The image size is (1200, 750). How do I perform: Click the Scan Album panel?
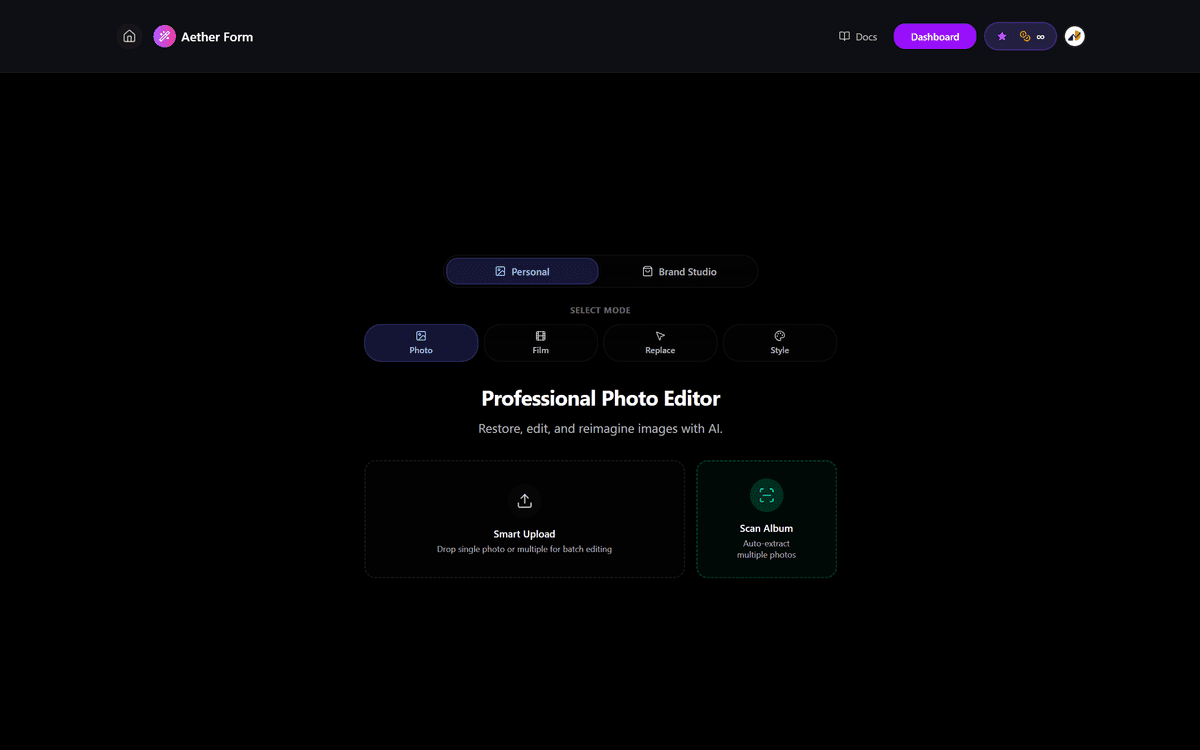[x=766, y=519]
